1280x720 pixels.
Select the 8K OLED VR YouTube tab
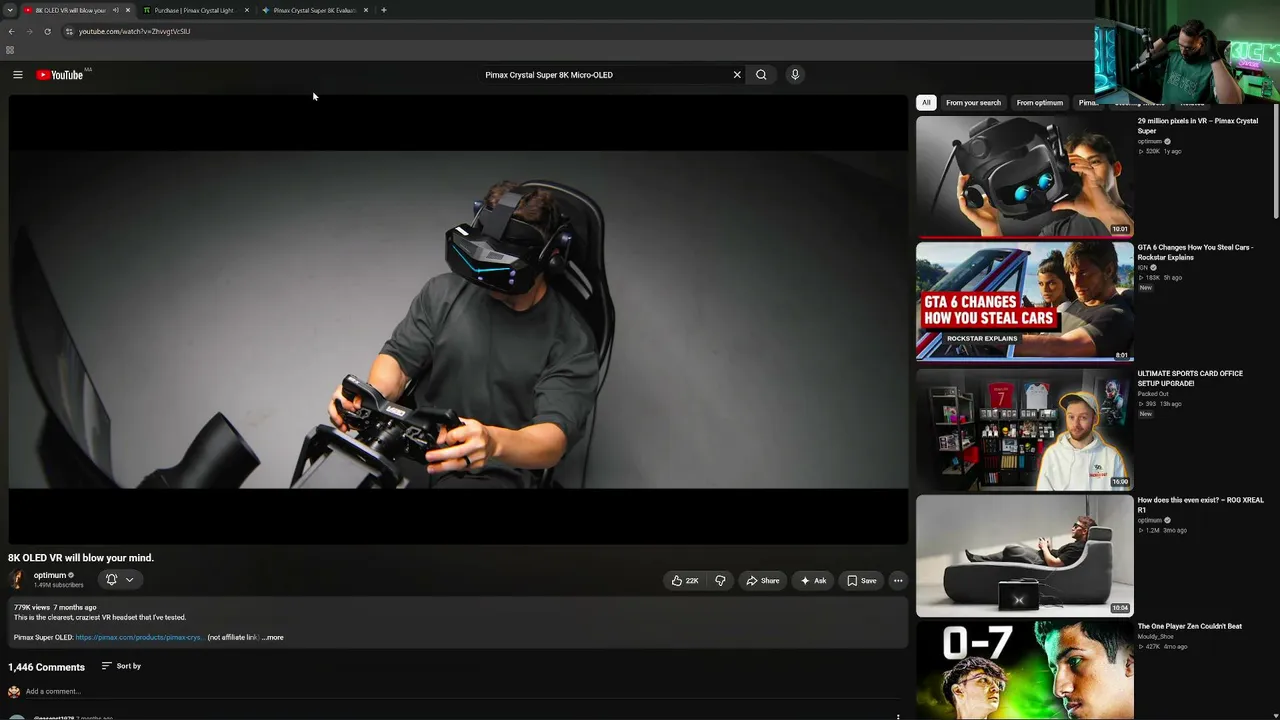70,10
